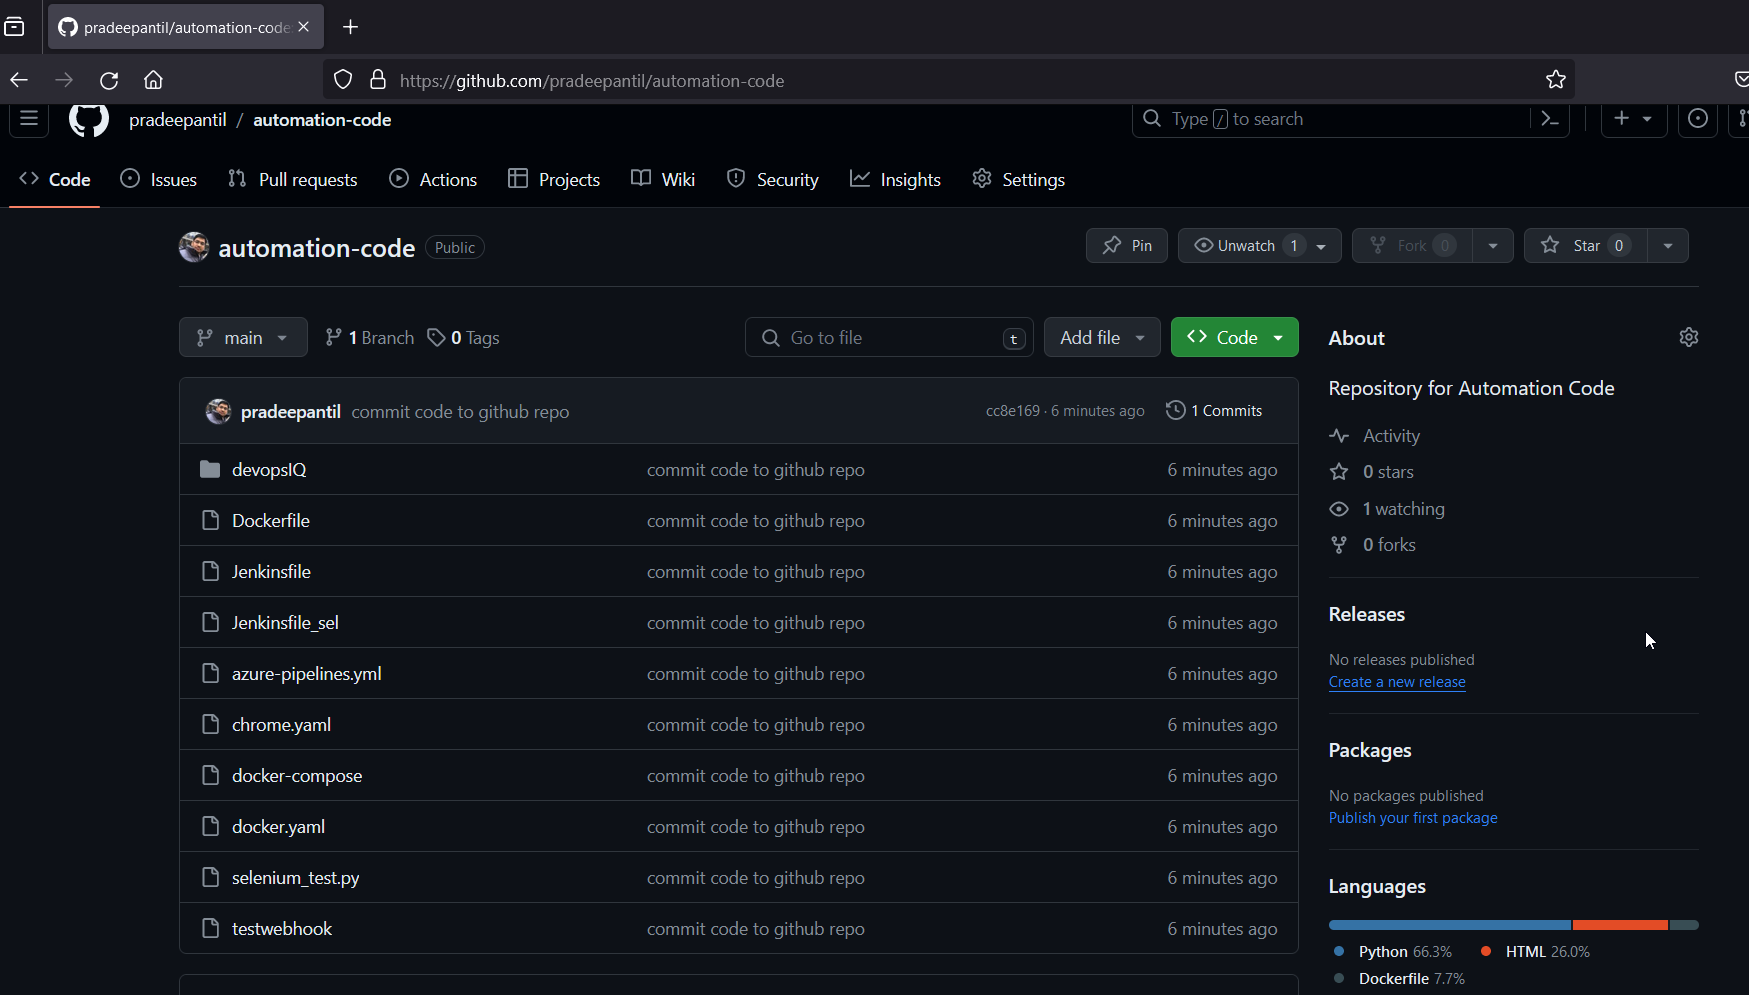The height and width of the screenshot is (995, 1749).
Task: Click the repository owner avatar beside title
Action: [194, 247]
